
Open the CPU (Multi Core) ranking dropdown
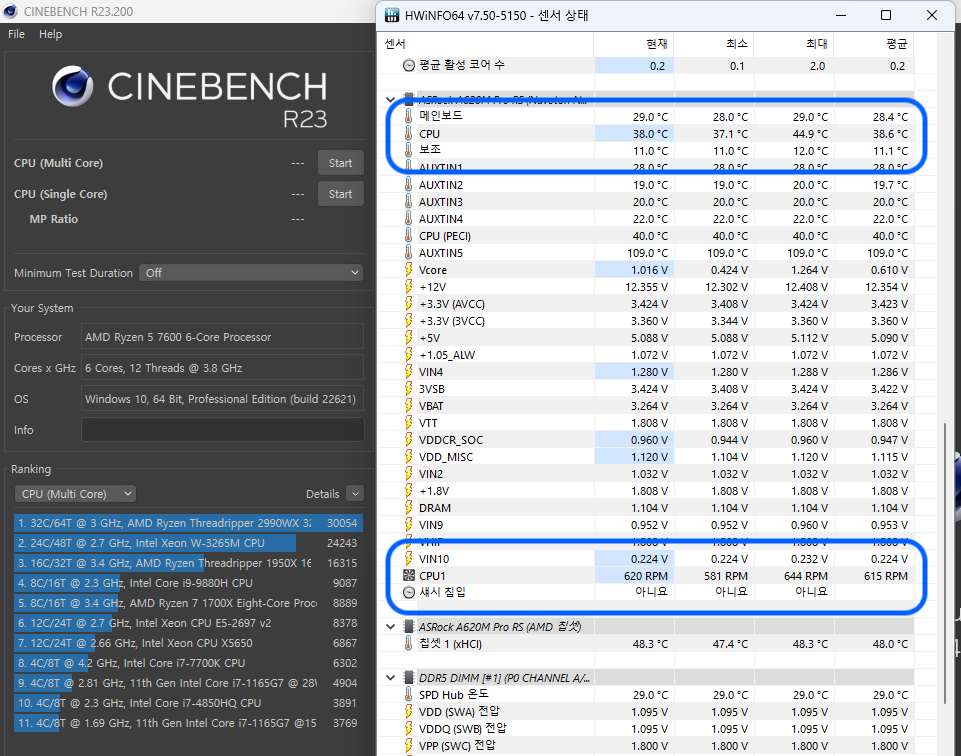coord(75,494)
